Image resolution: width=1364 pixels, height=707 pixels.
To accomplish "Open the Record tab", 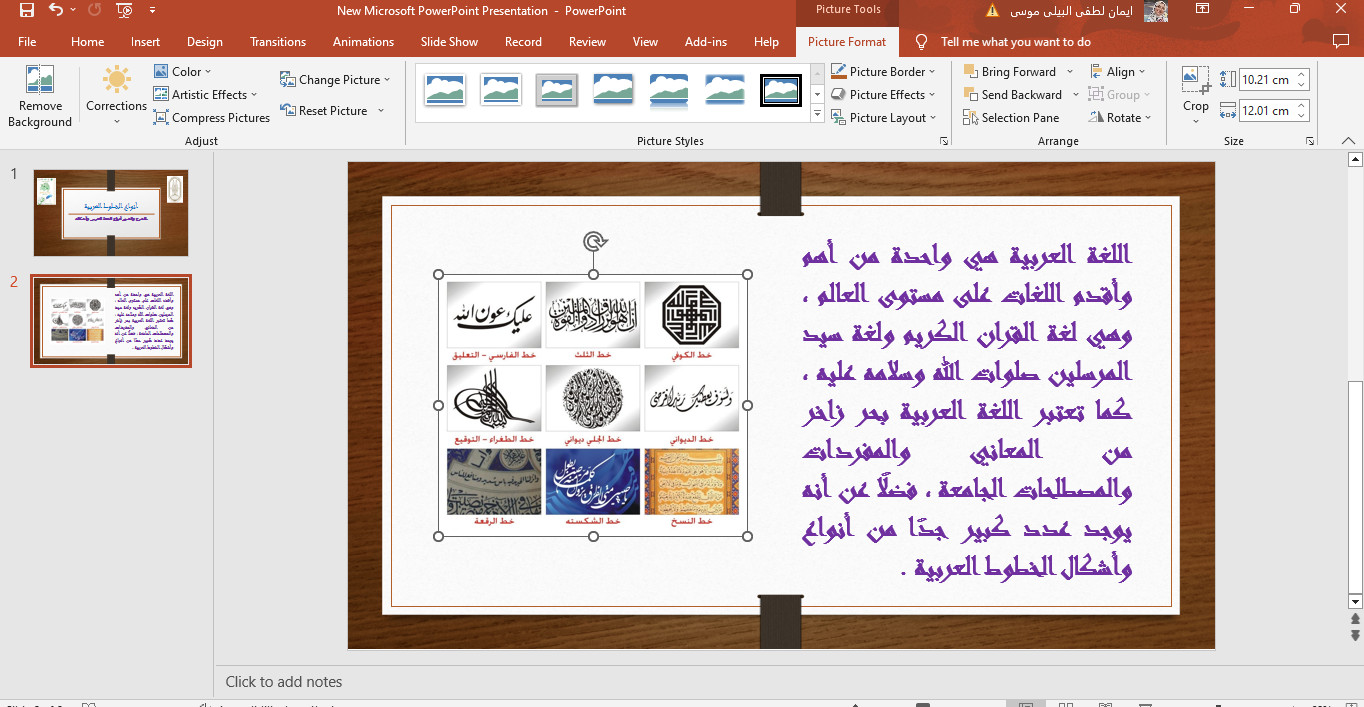I will click(523, 42).
